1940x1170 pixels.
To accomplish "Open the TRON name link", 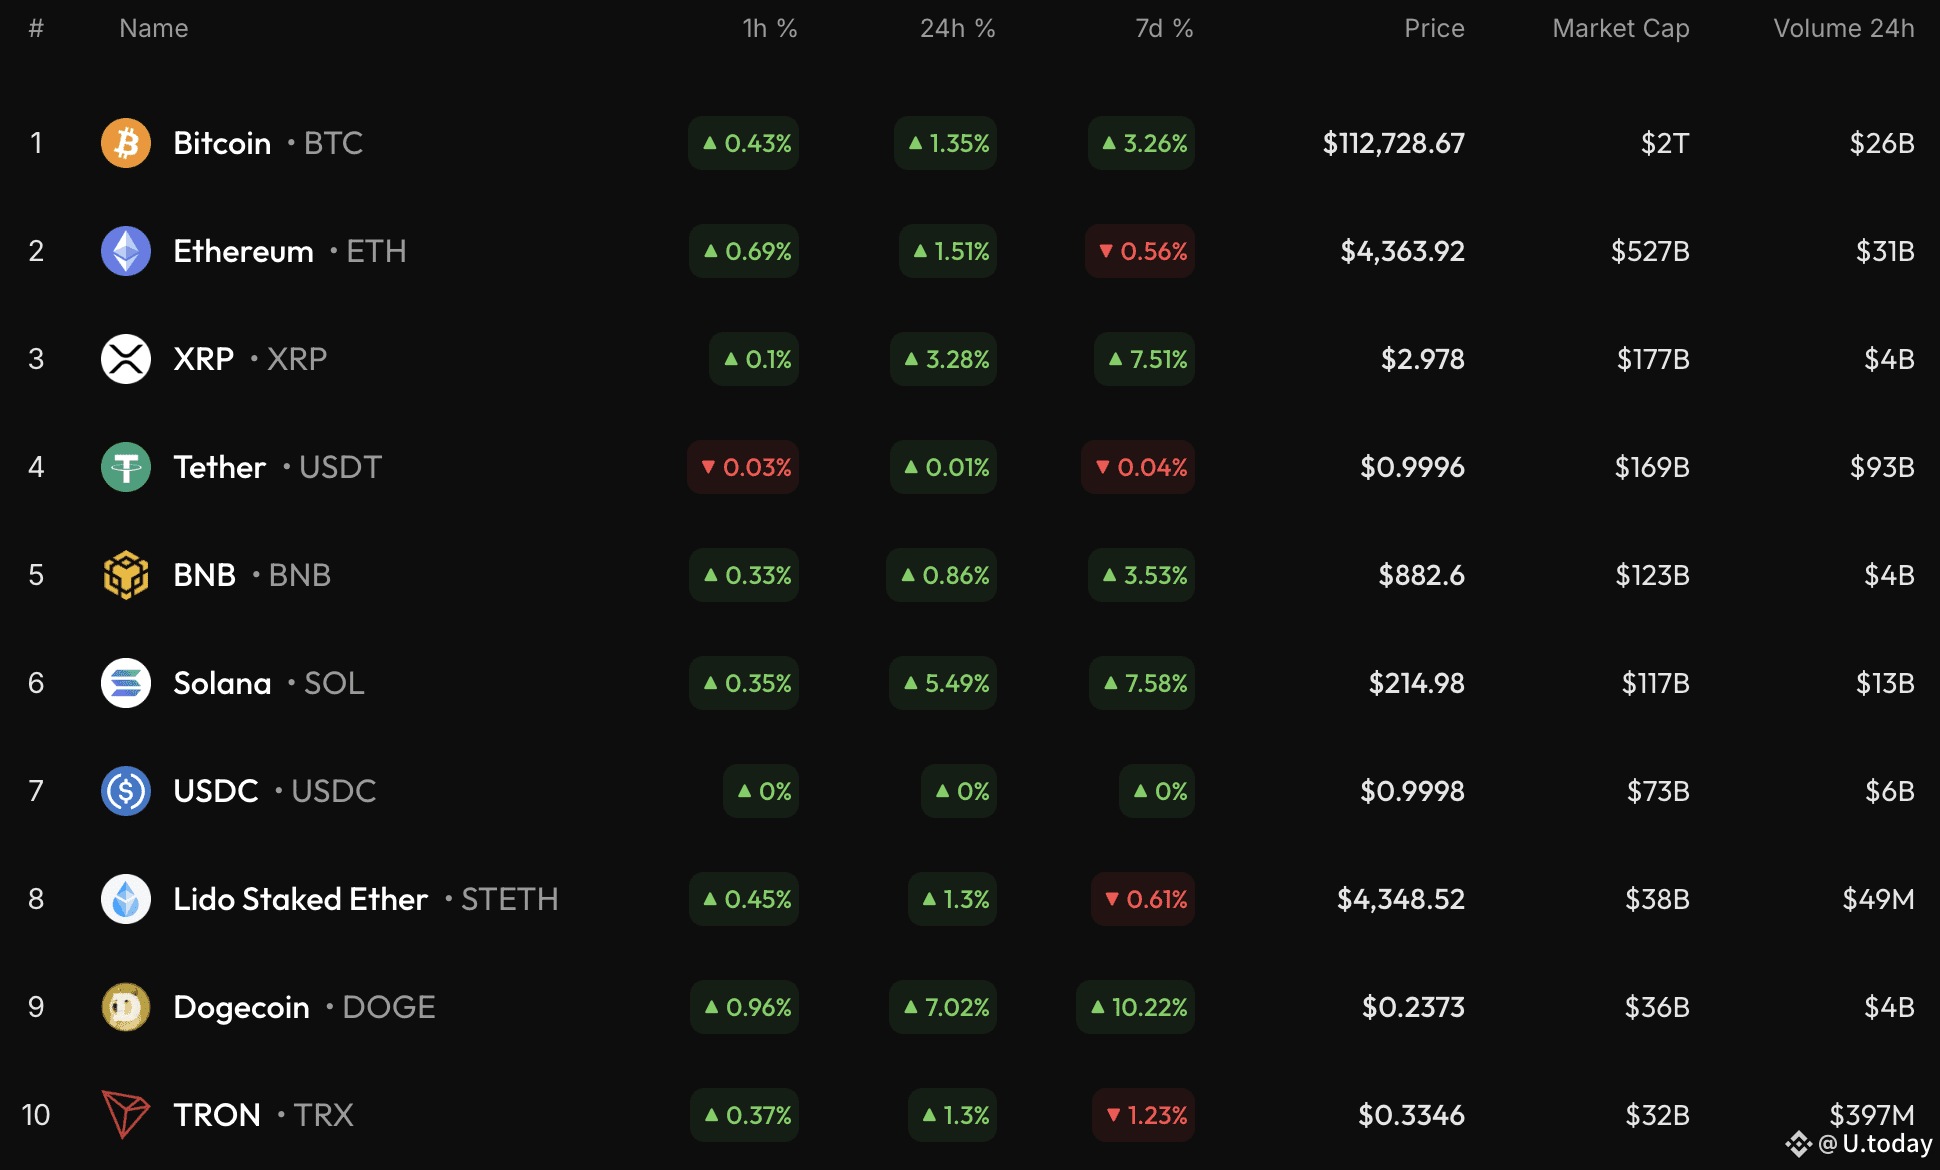I will click(x=217, y=1115).
